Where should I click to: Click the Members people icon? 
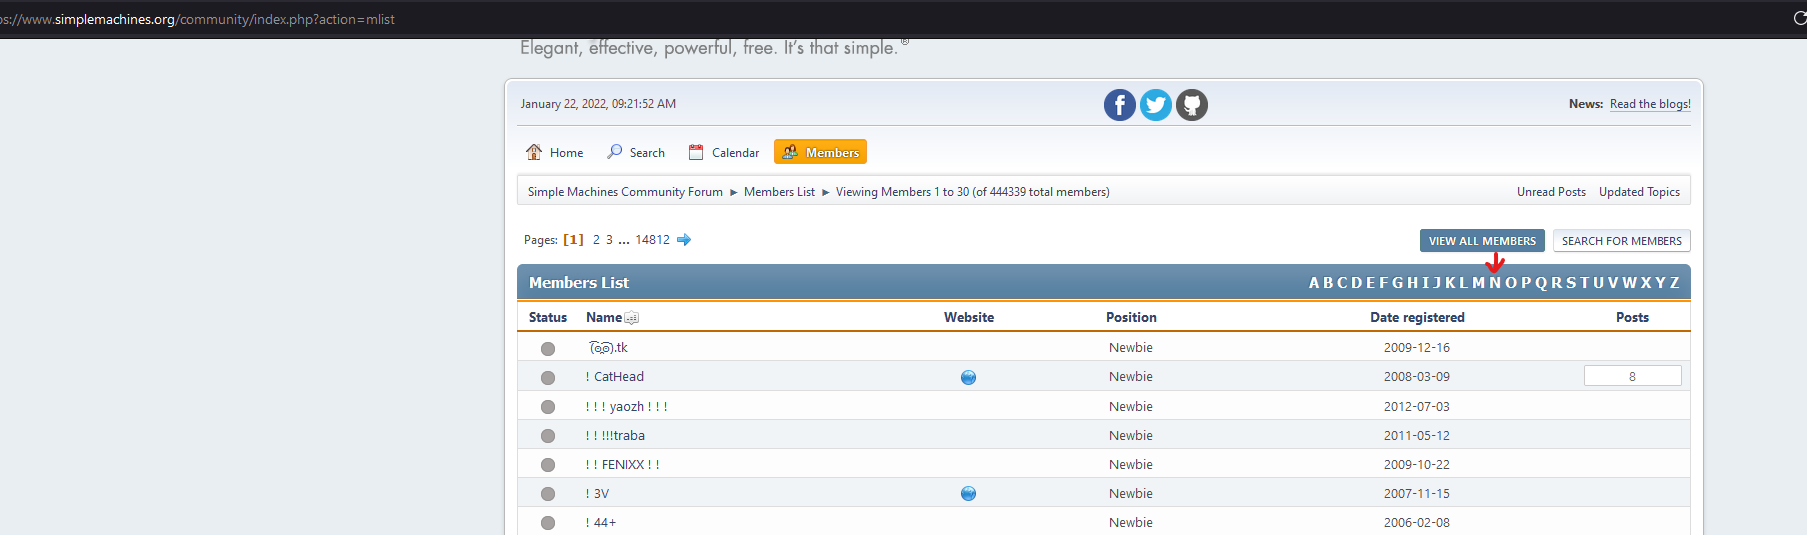pos(790,152)
